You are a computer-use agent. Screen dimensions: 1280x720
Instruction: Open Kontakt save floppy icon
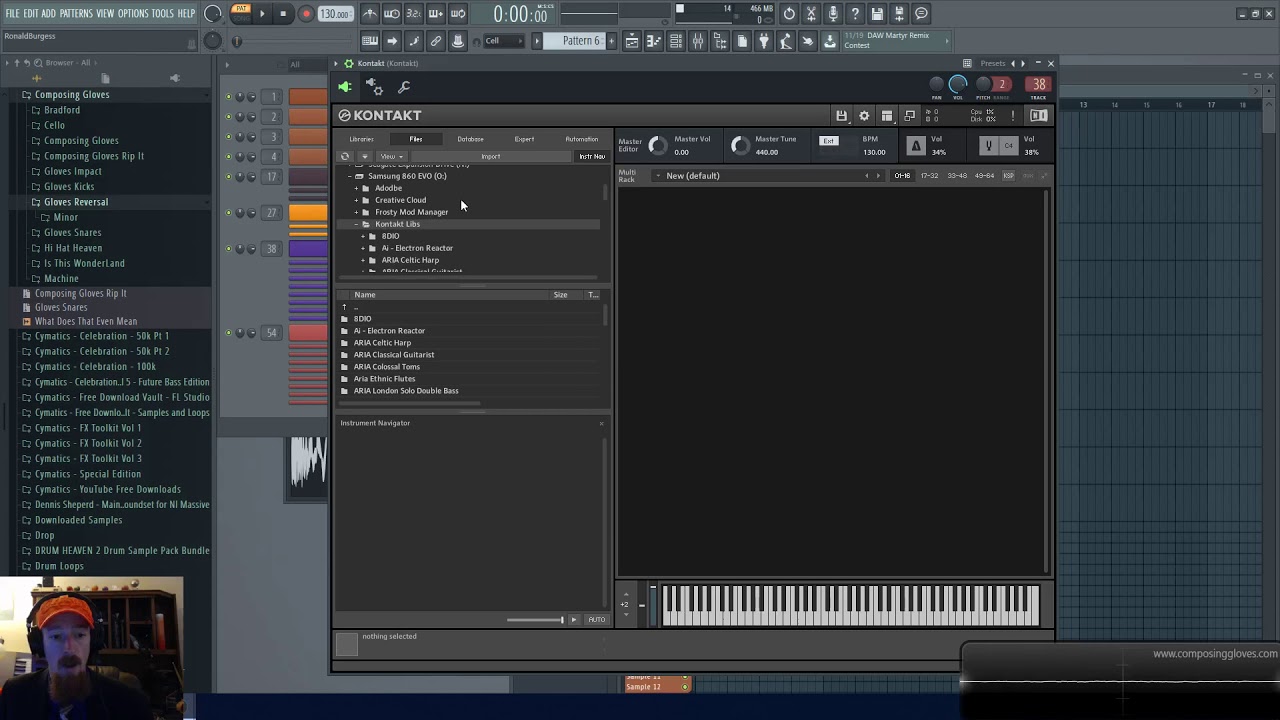pyautogui.click(x=841, y=116)
